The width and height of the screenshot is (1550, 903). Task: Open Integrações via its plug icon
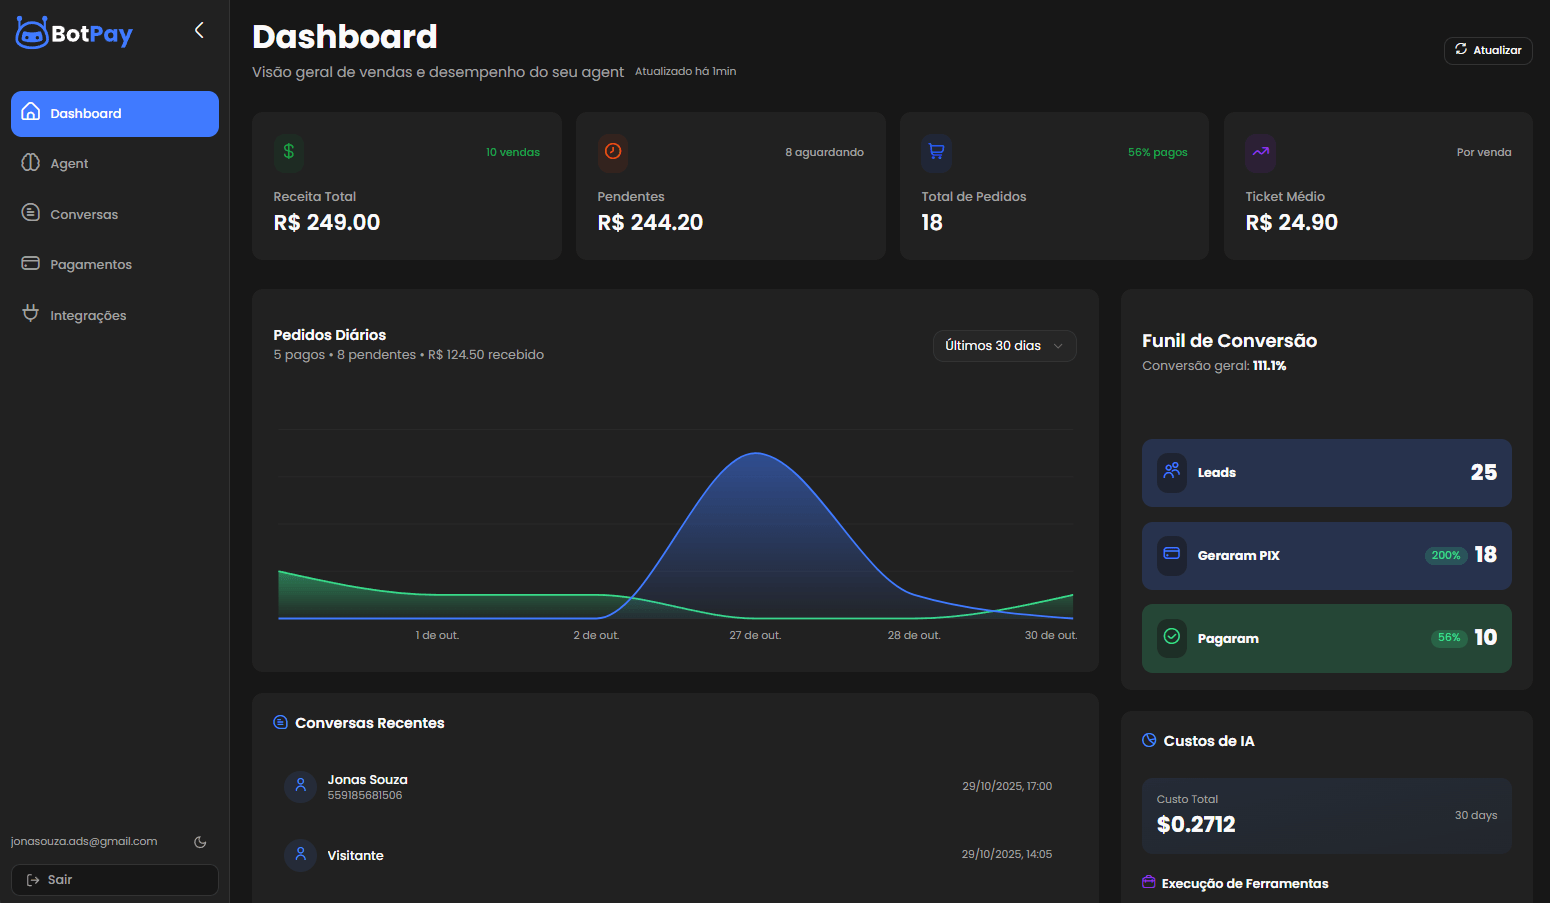pyautogui.click(x=29, y=314)
